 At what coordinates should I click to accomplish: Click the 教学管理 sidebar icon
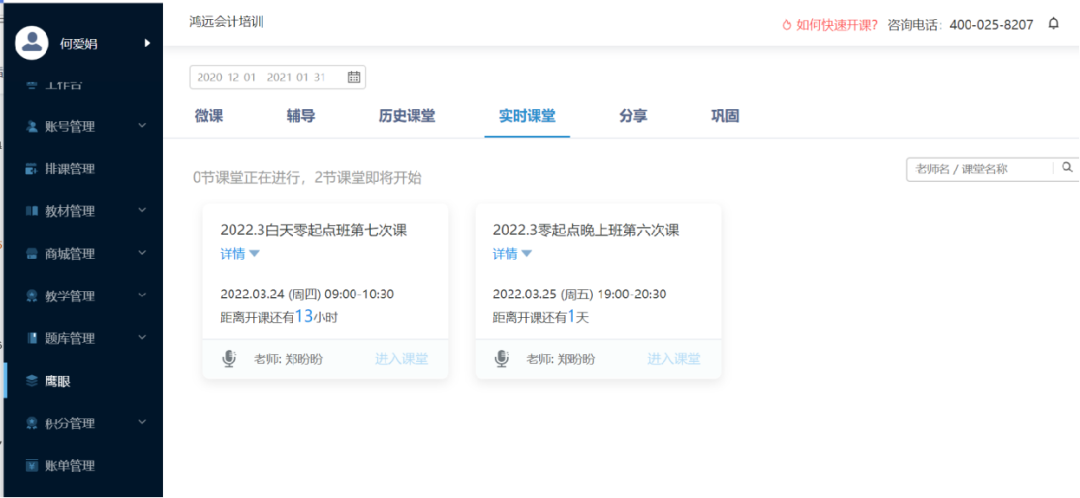click(31, 295)
